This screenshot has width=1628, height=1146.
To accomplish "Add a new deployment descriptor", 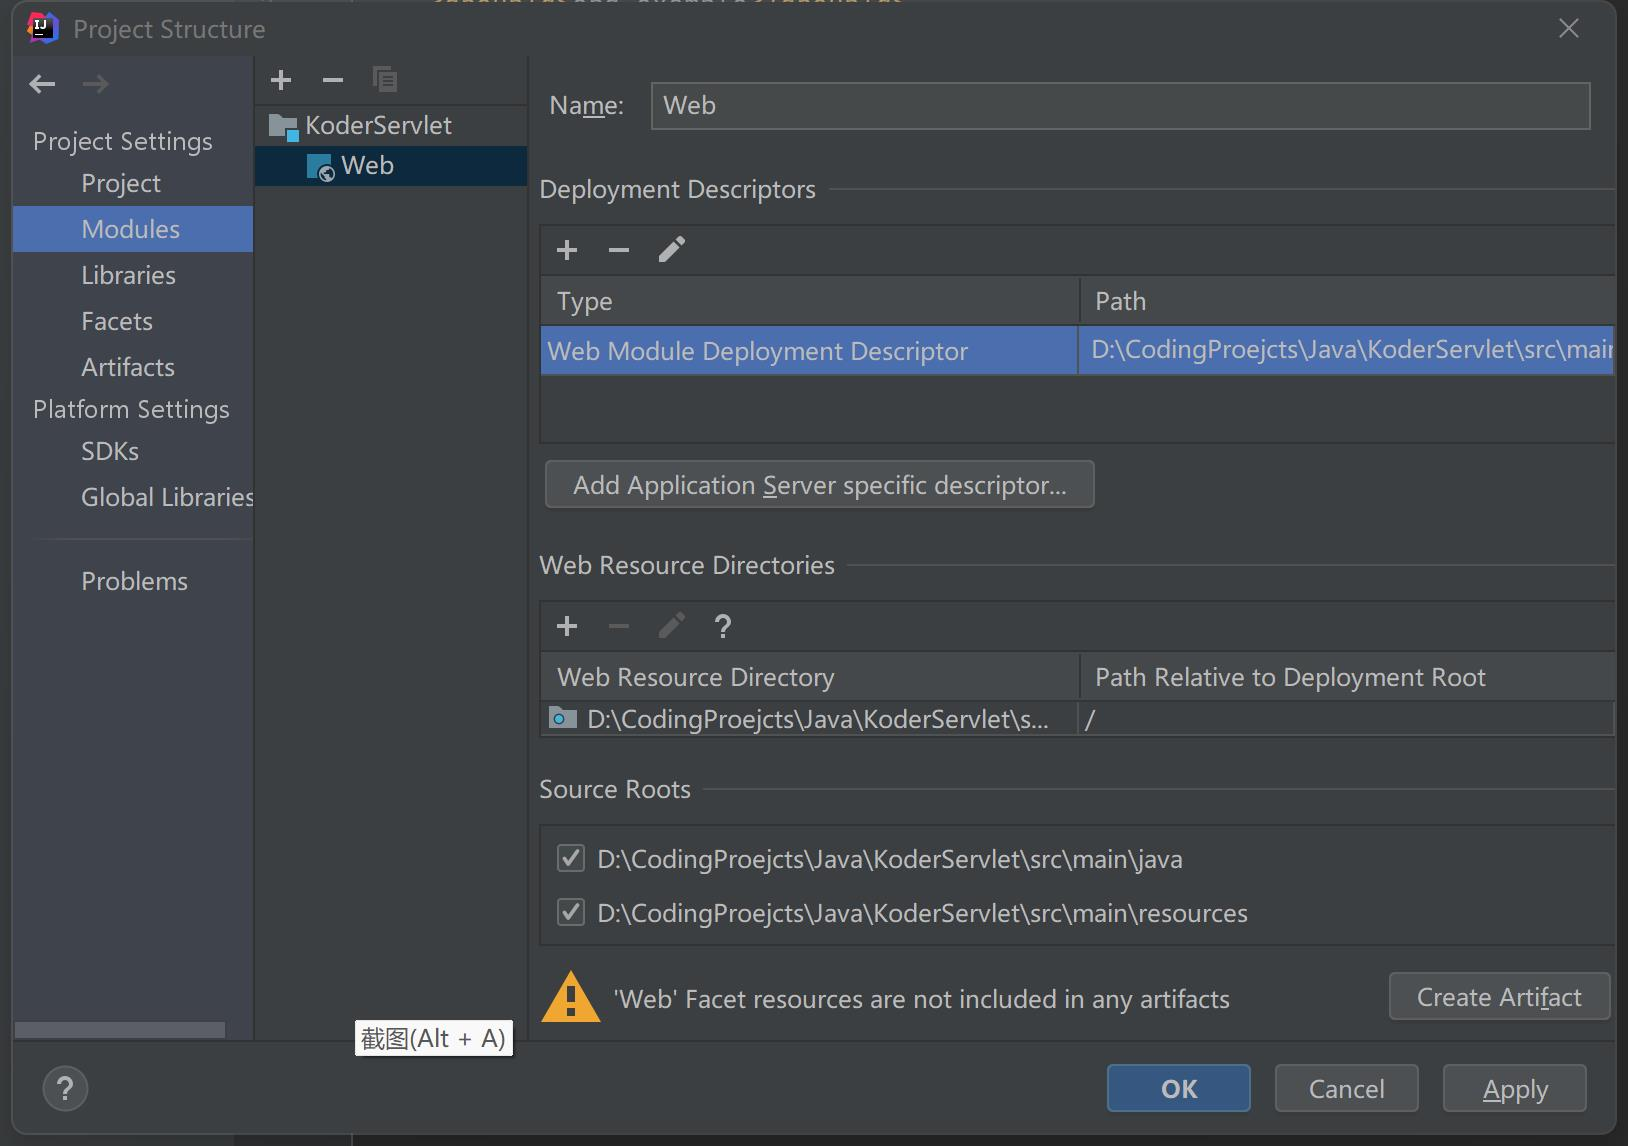I will pos(567,250).
